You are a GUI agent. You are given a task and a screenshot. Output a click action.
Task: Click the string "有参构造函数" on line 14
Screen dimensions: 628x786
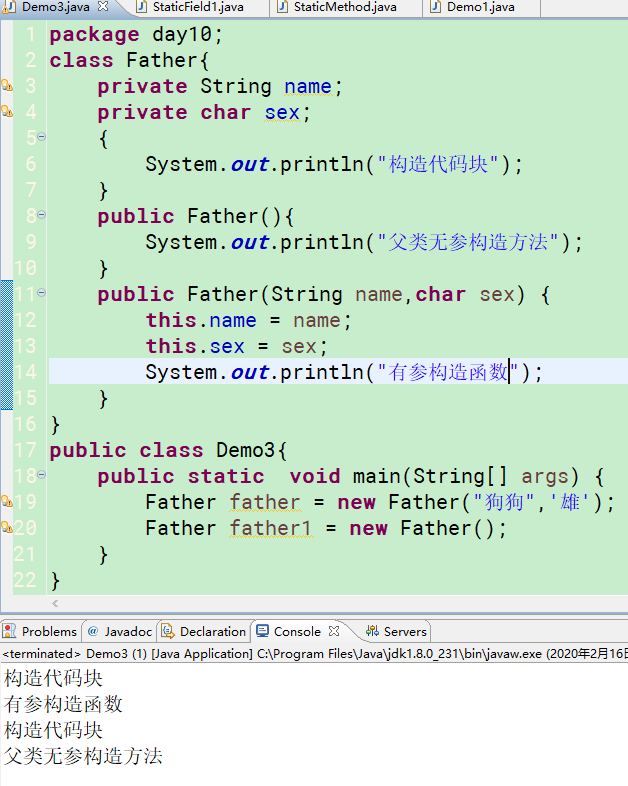(448, 372)
